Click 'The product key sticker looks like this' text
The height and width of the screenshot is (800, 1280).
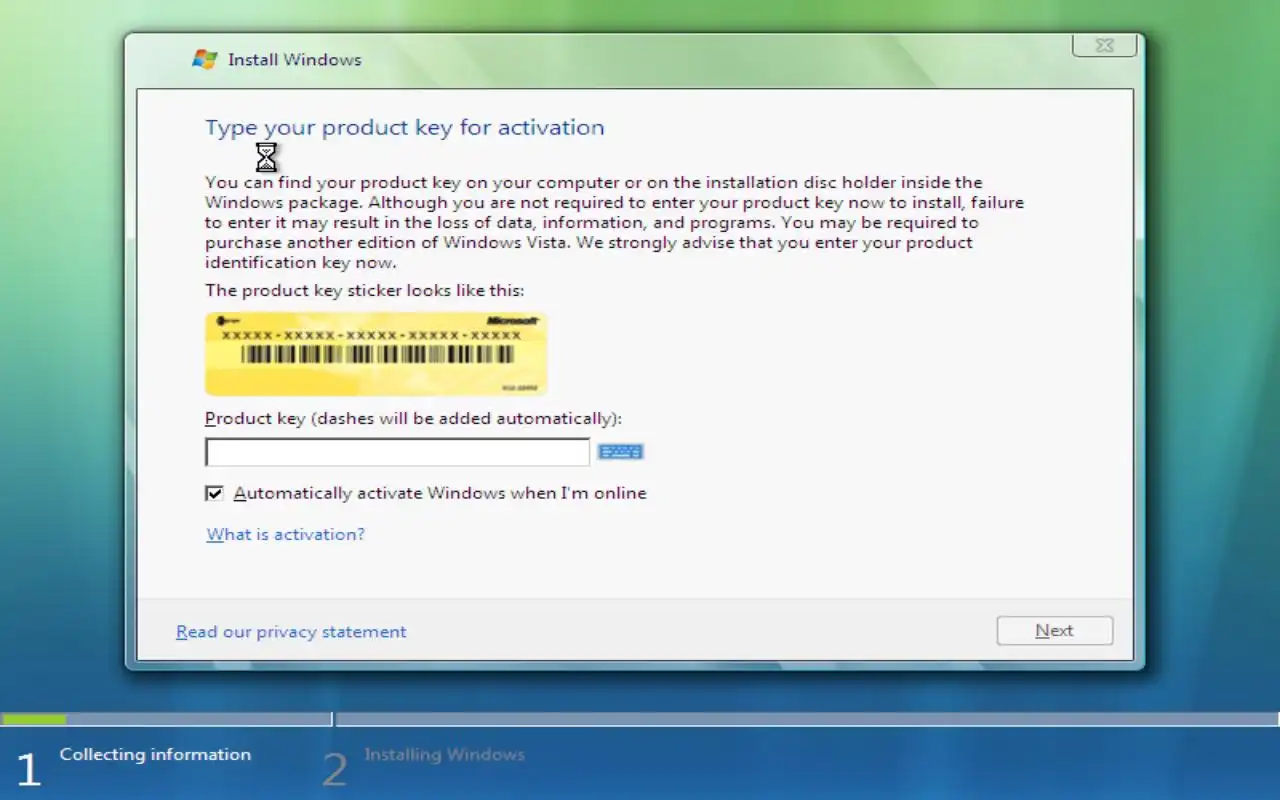365,291
